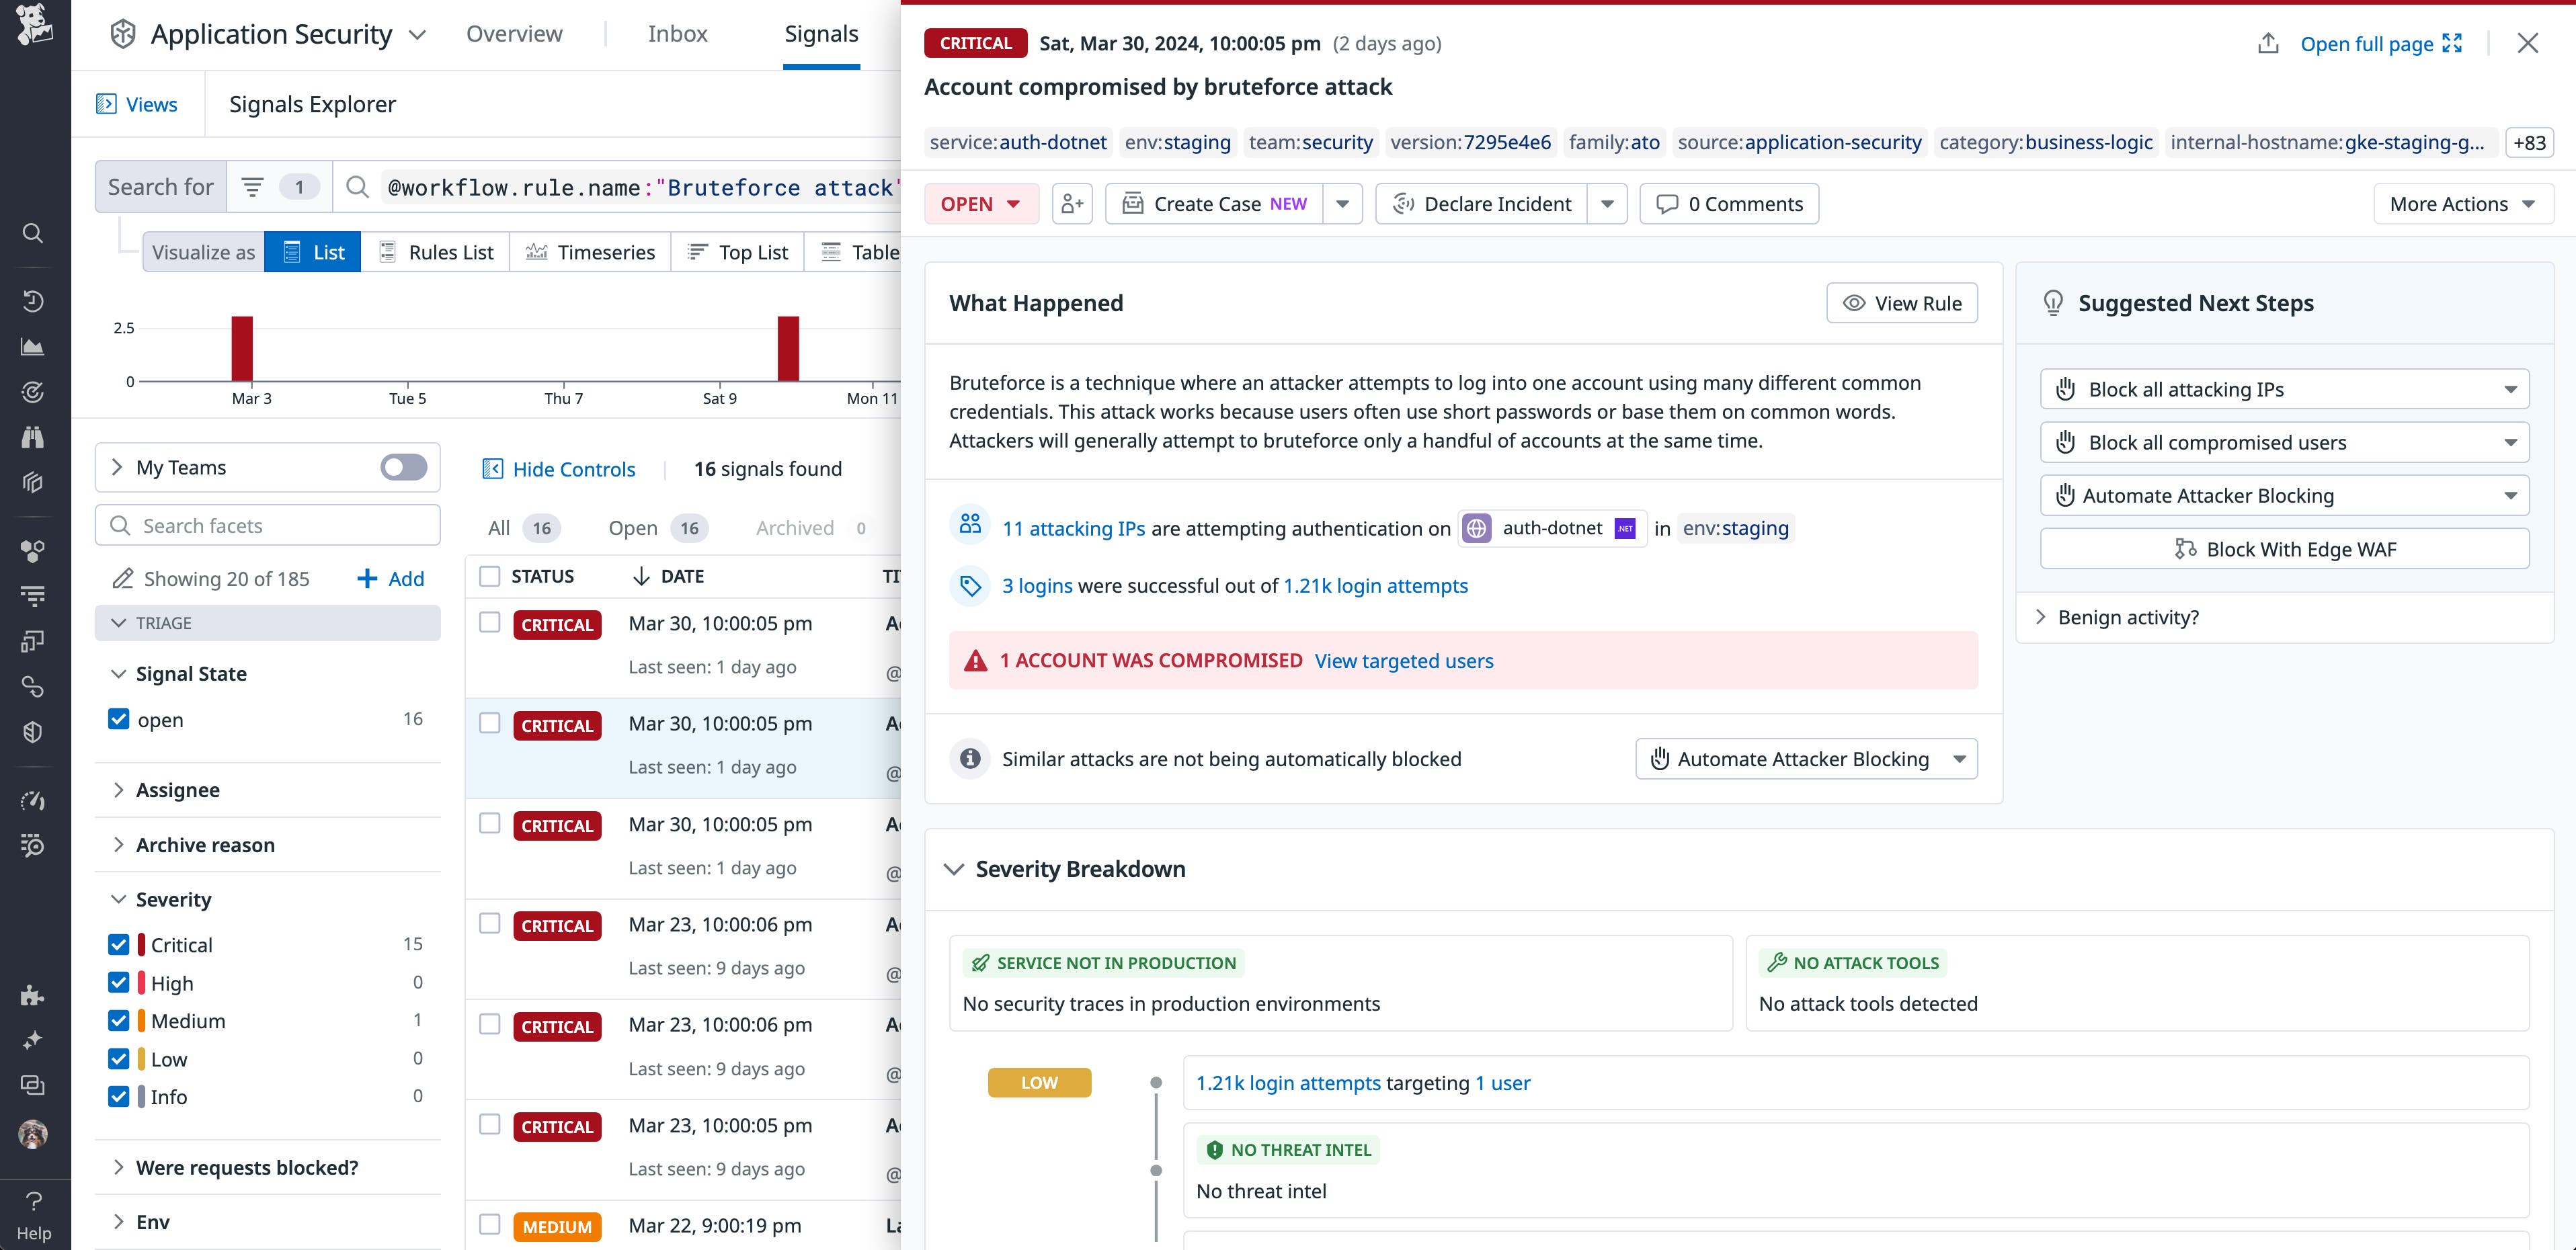Open the Overview tab
This screenshot has width=2576, height=1250.
(x=513, y=33)
